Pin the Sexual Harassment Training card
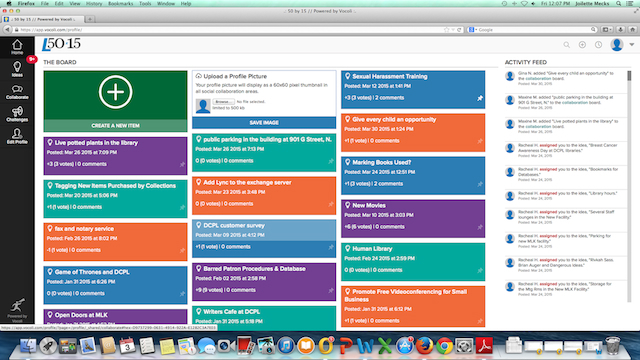Screen dimensions: 640x360 (480, 98)
